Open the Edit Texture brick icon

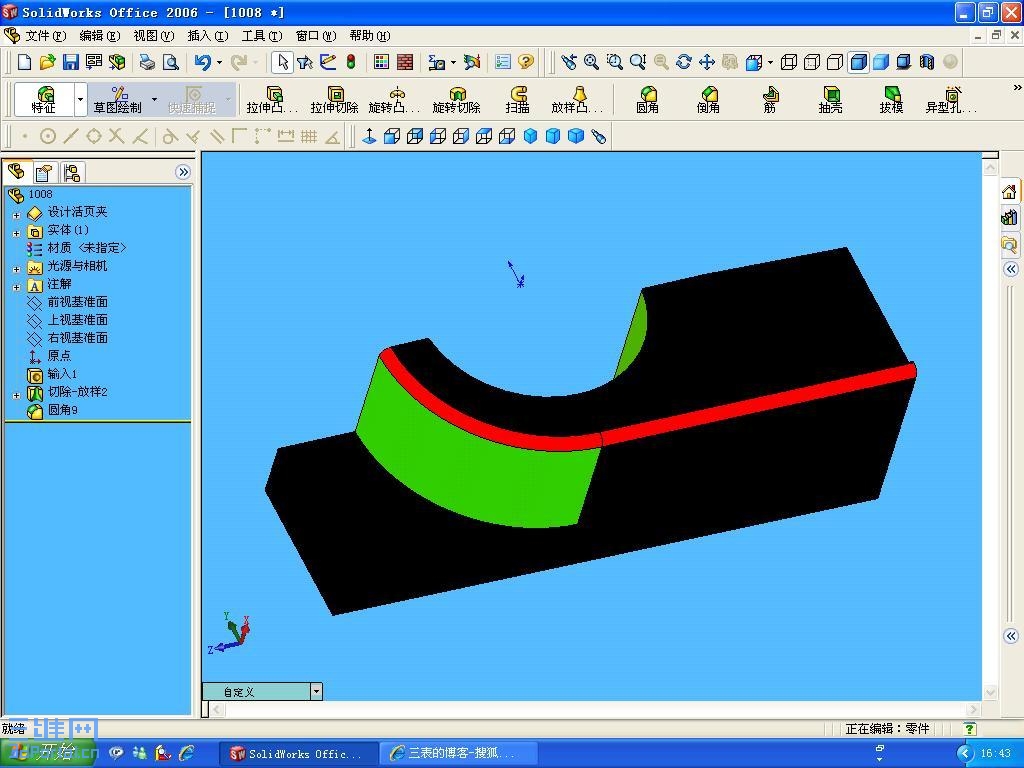coord(405,62)
